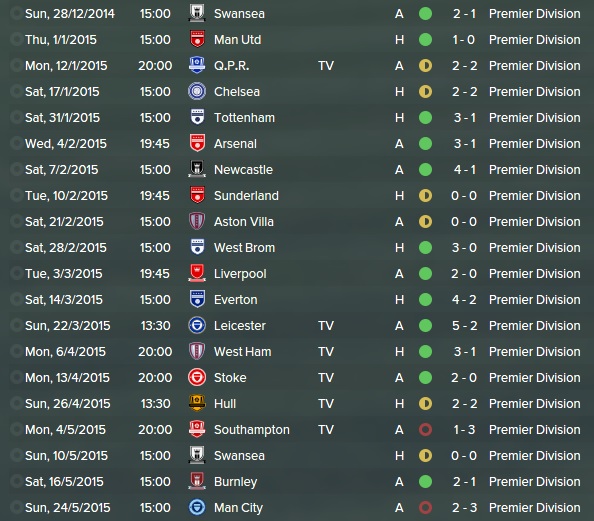Click the West Brom club badge
The height and width of the screenshot is (521, 594).
point(197,247)
